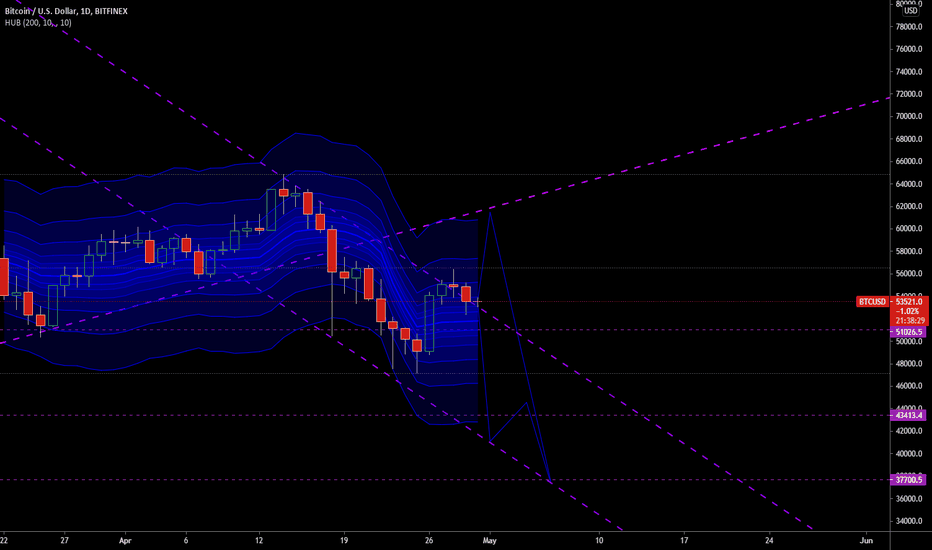Image resolution: width=932 pixels, height=550 pixels.
Task: Click the Apr date label on time axis
Action: click(125, 540)
